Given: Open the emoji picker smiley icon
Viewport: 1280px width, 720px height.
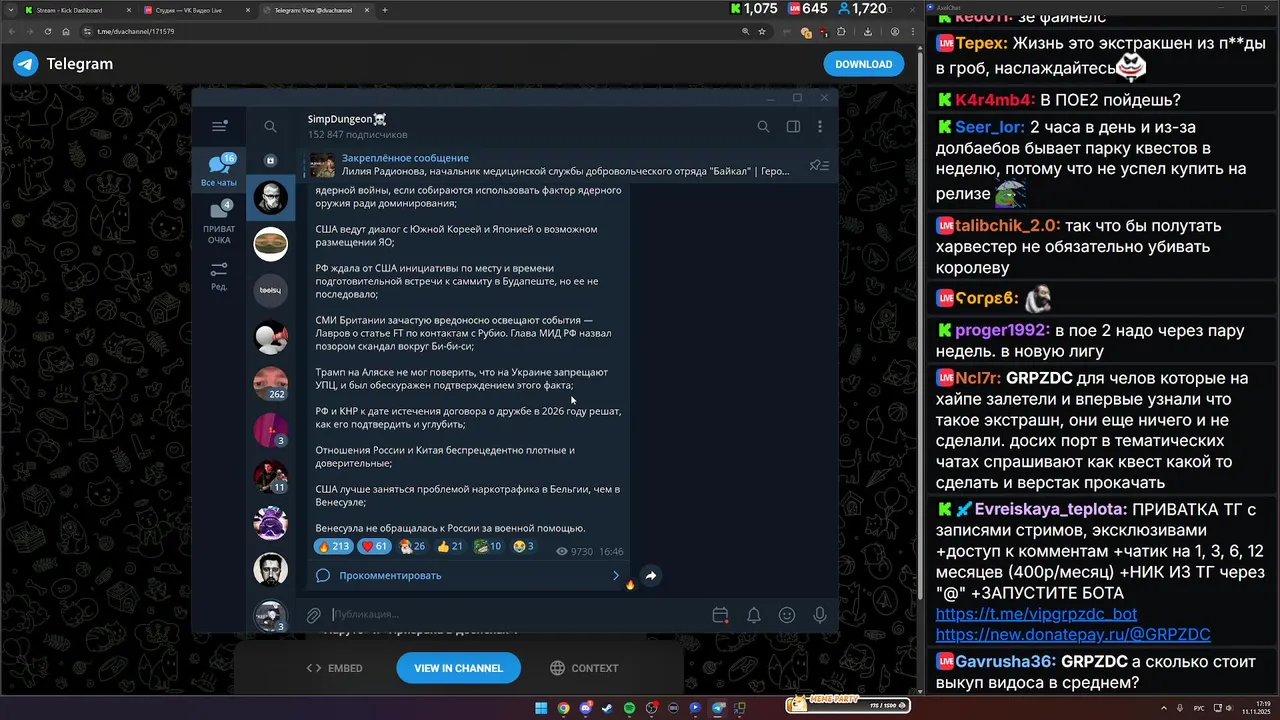Looking at the screenshot, I should [787, 615].
